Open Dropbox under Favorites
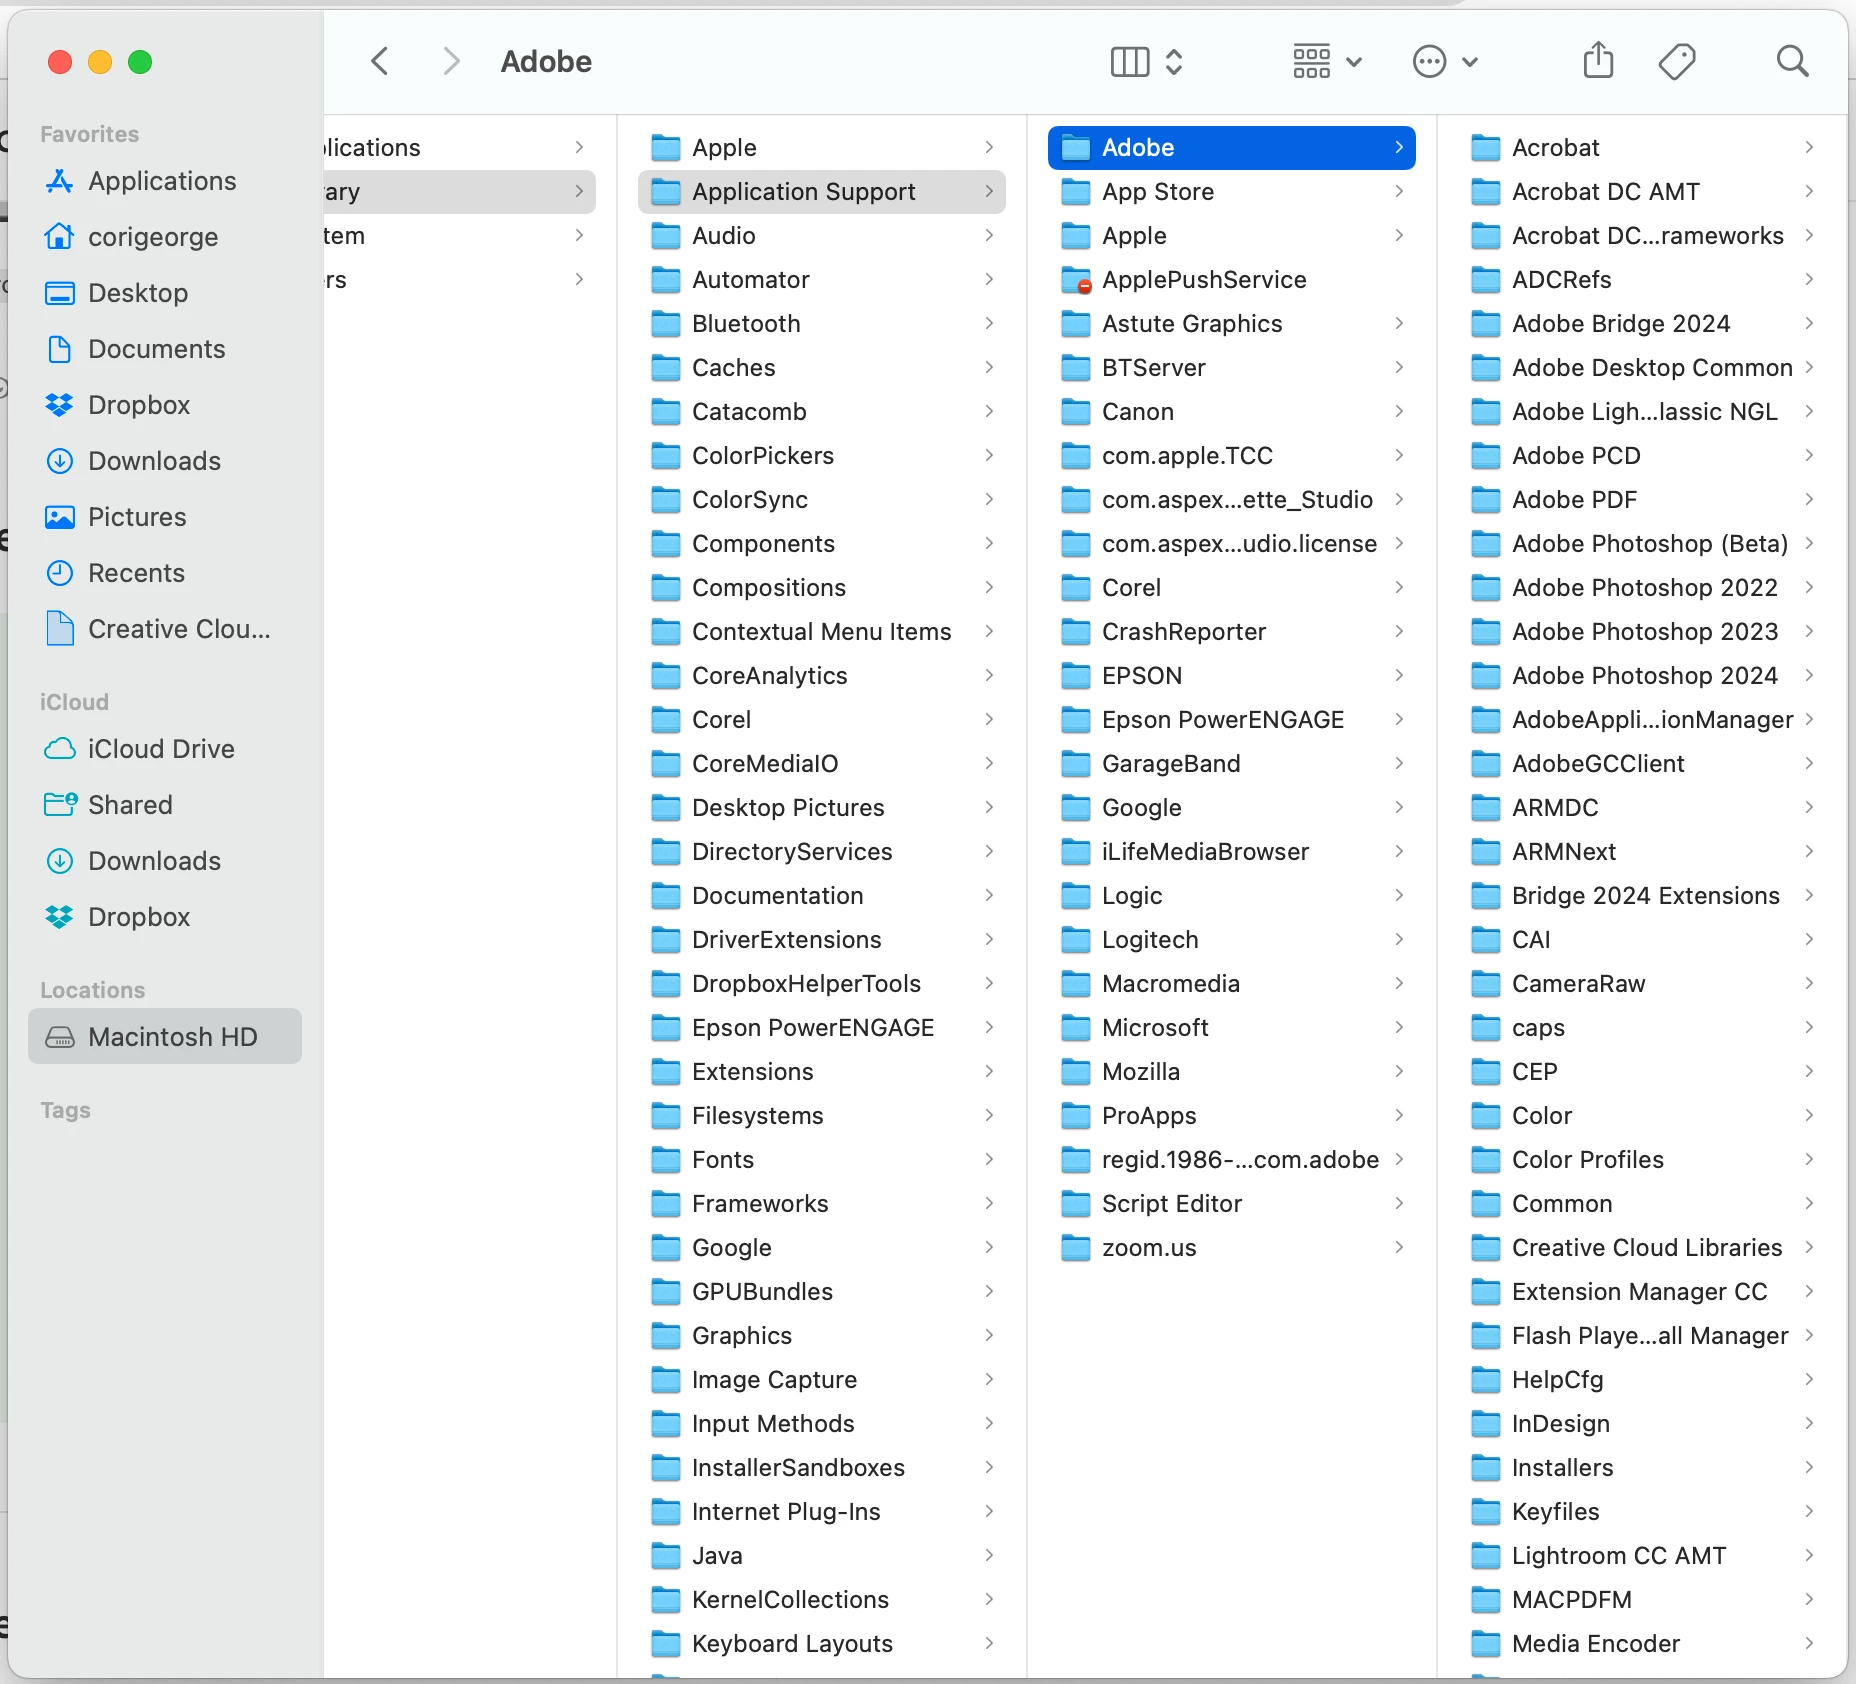The width and height of the screenshot is (1856, 1684). (x=165, y=405)
